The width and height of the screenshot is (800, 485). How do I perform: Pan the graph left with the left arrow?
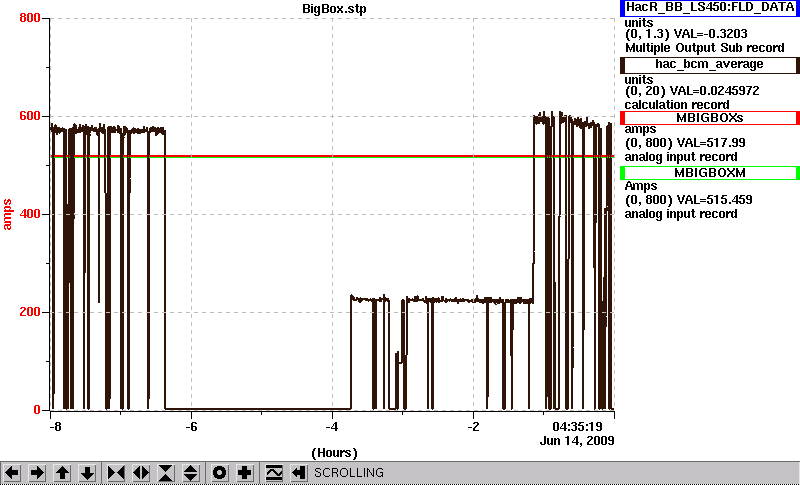pyautogui.click(x=12, y=473)
